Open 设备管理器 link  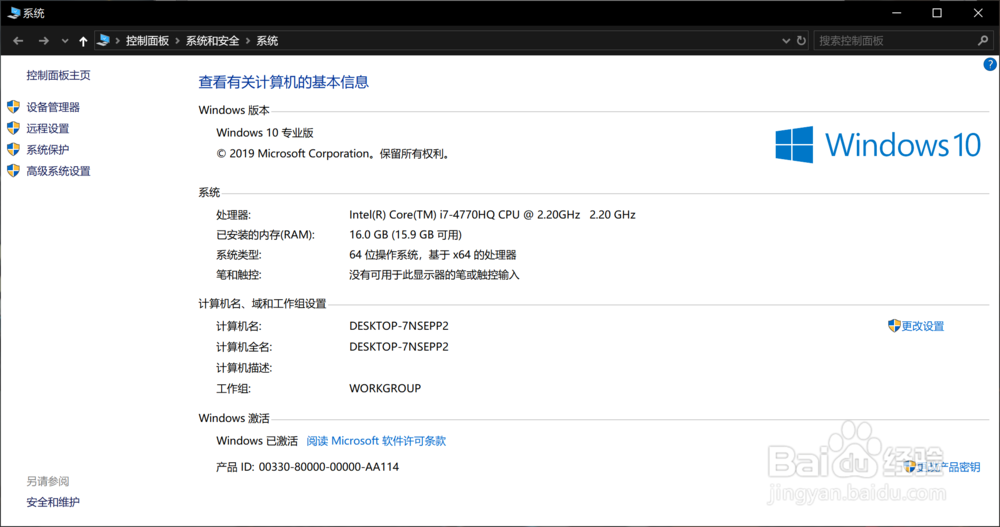53,107
